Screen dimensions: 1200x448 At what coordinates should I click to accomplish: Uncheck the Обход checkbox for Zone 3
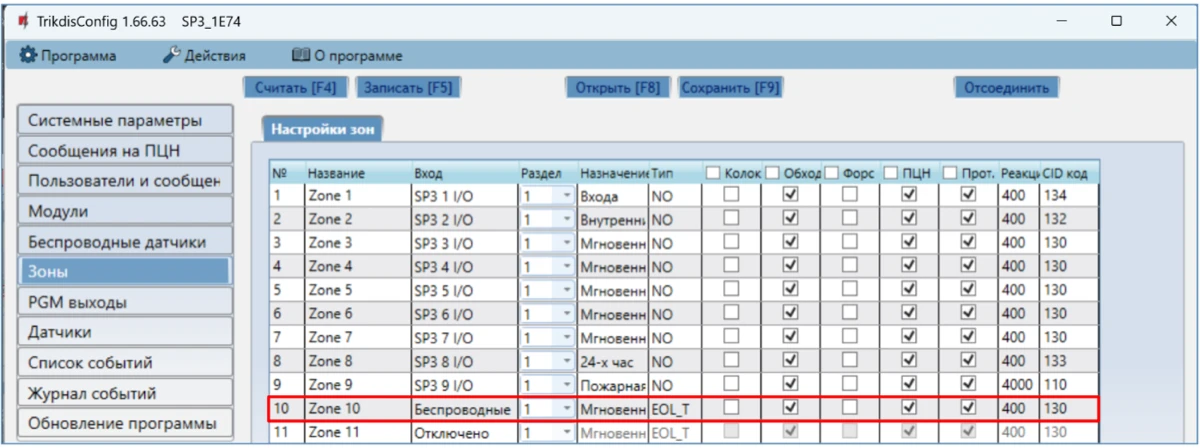tap(791, 243)
